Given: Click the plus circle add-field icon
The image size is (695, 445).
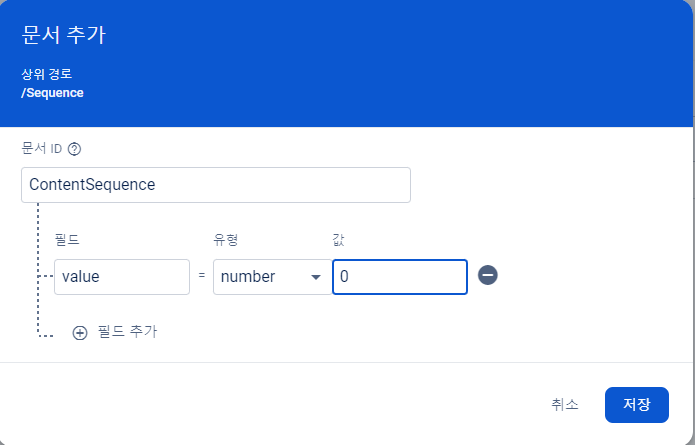Looking at the screenshot, I should 80,333.
